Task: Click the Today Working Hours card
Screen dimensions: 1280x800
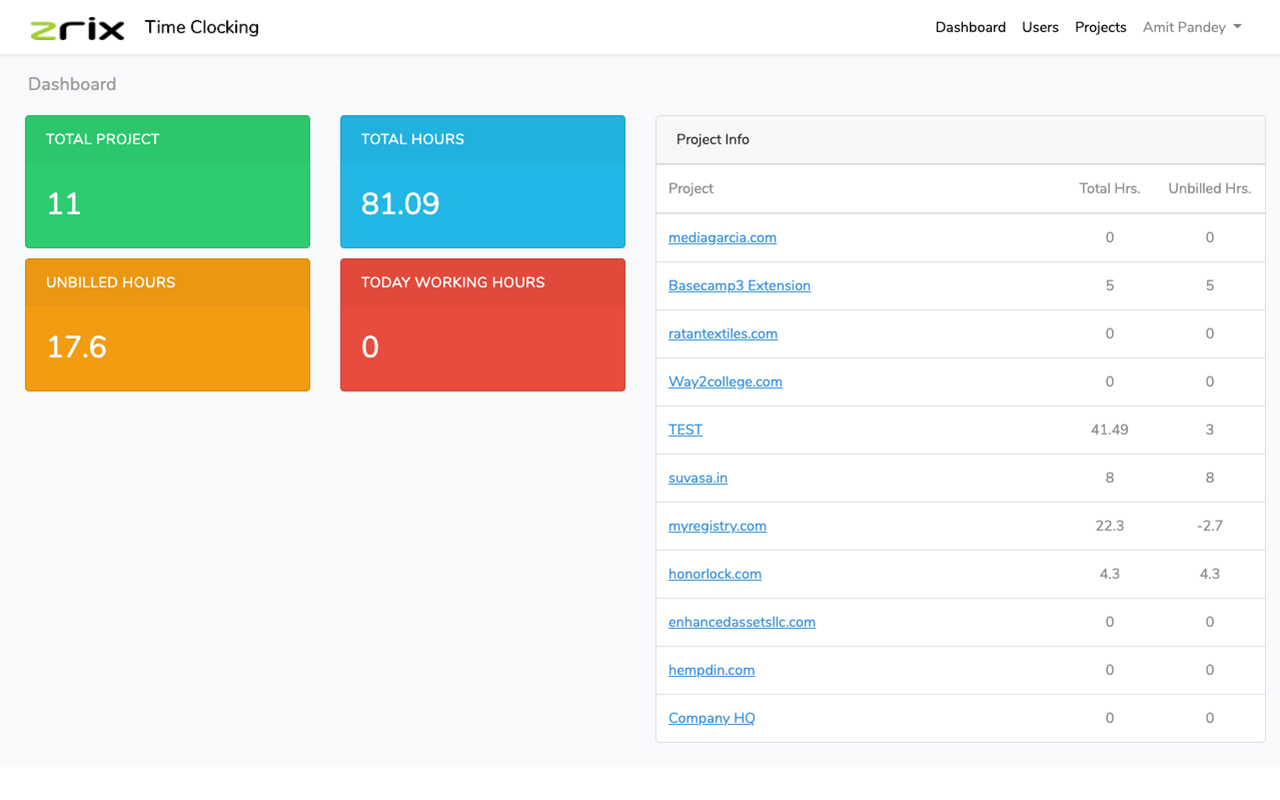Action: point(482,324)
